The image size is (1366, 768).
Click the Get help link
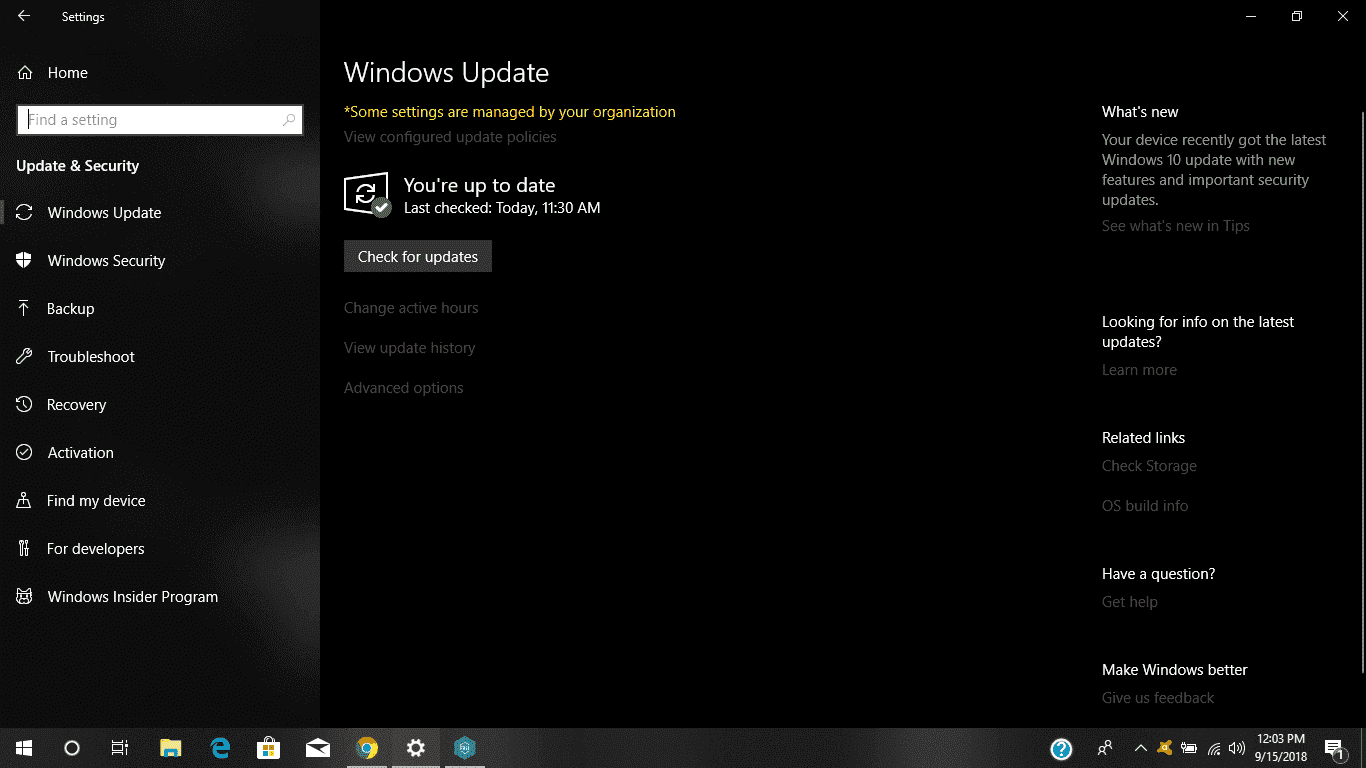pos(1130,602)
